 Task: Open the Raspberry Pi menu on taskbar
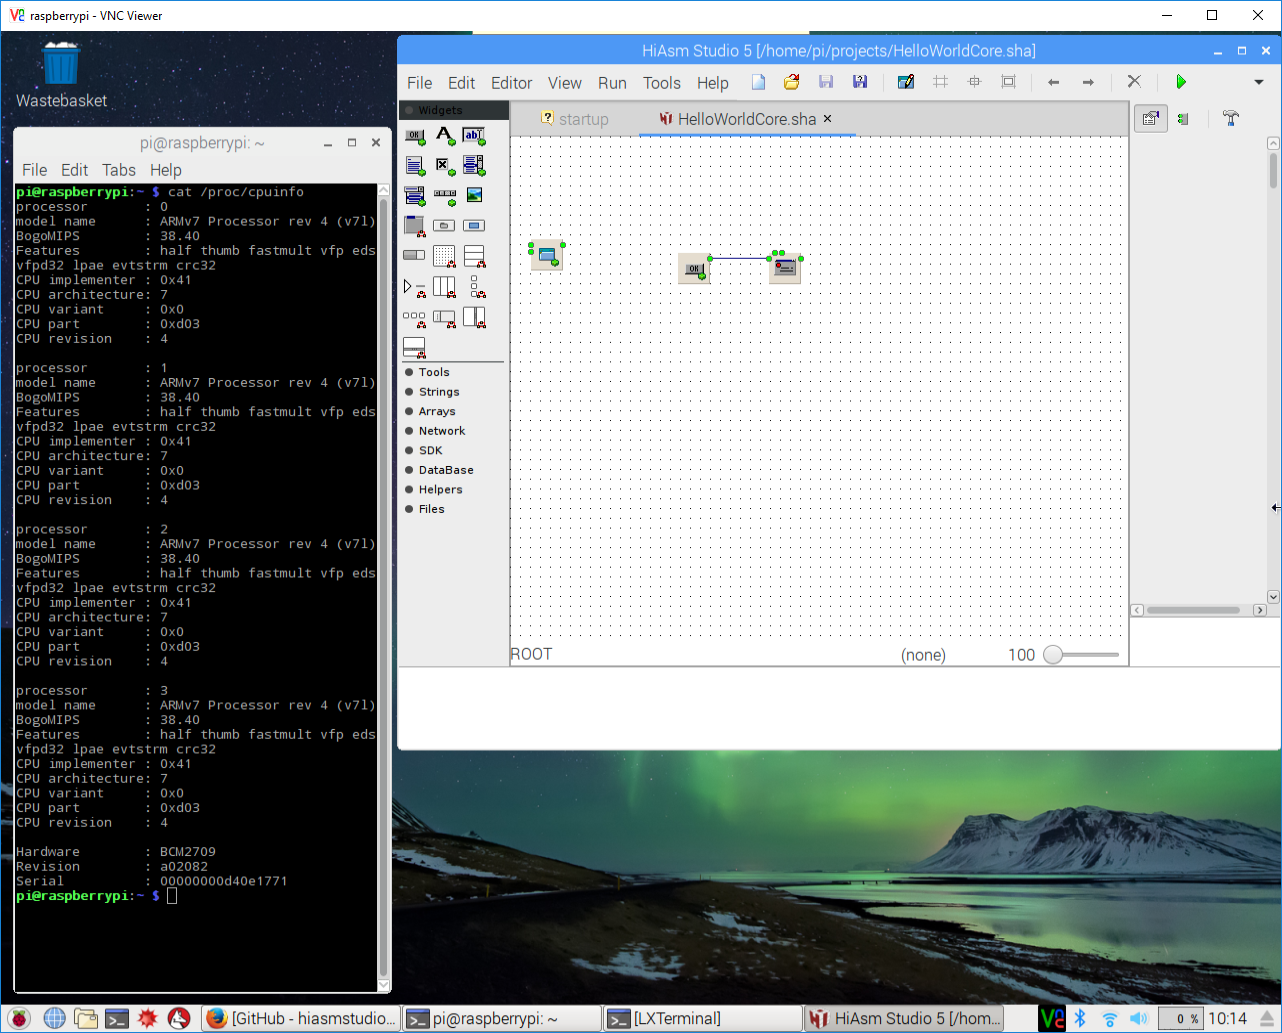click(x=19, y=1018)
